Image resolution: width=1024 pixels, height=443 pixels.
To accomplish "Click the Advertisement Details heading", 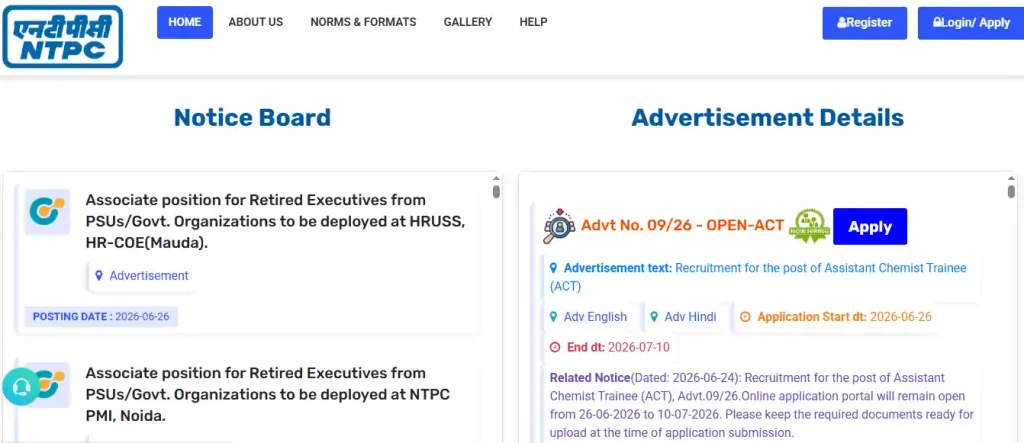I will (x=767, y=118).
